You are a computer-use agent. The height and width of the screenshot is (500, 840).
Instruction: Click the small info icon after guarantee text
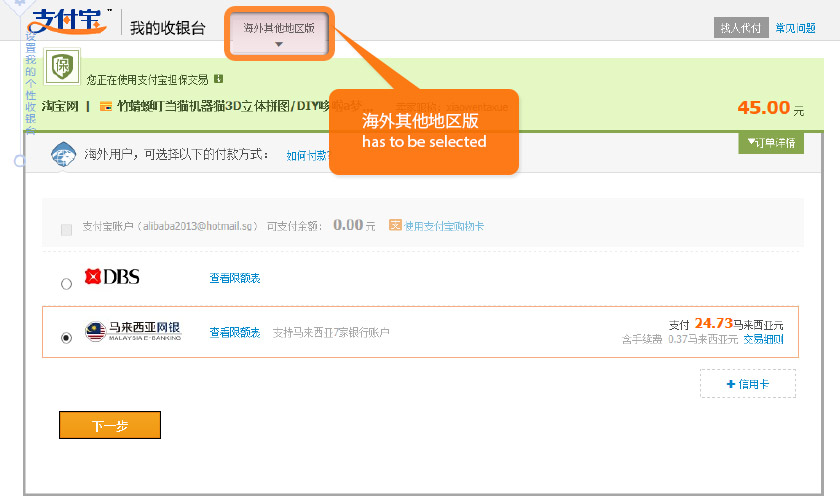218,79
